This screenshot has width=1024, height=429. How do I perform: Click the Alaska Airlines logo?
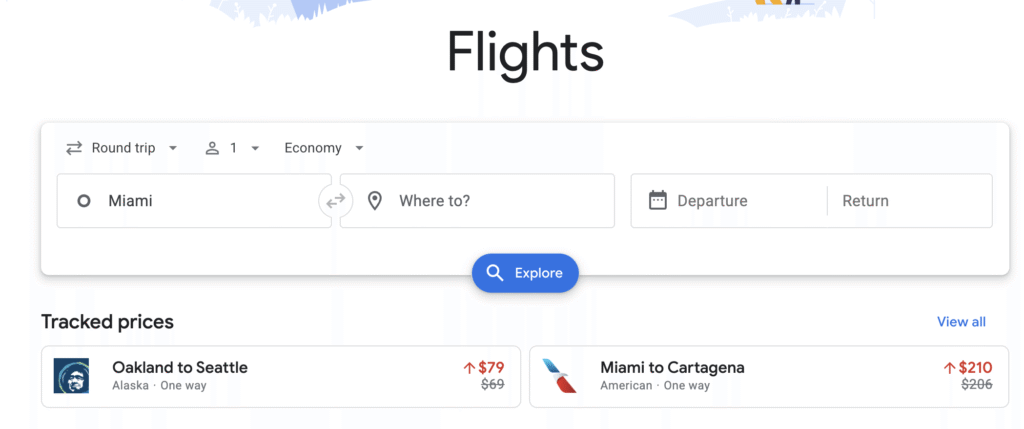(x=71, y=376)
